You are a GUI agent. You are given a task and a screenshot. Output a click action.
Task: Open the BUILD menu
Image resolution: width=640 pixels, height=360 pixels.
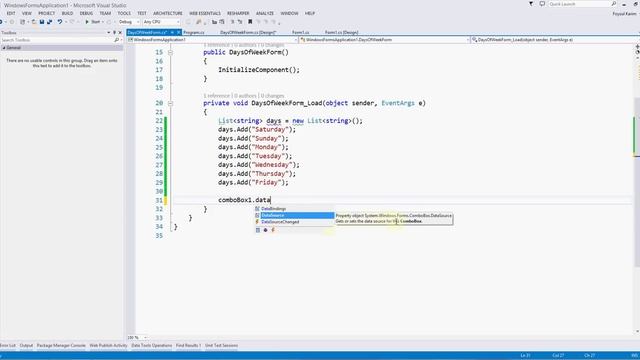67,13
